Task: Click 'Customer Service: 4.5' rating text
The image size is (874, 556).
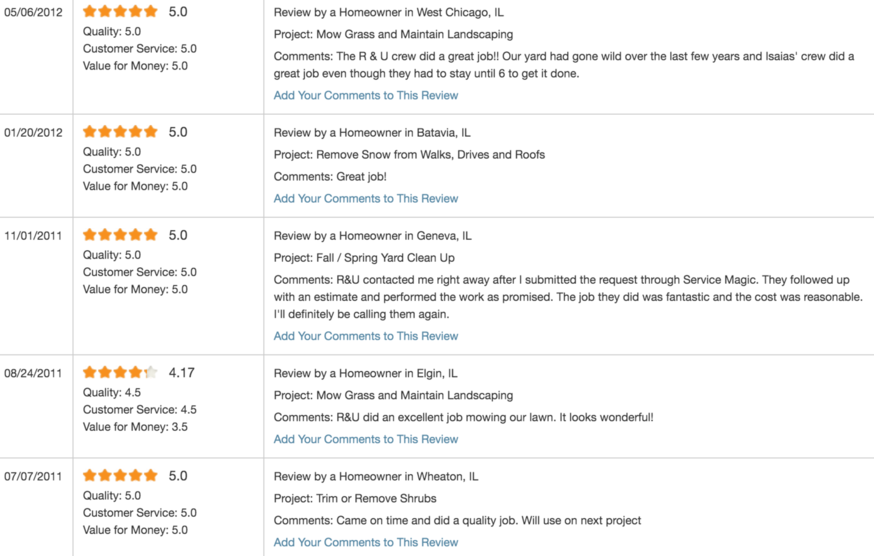Action: click(x=140, y=410)
